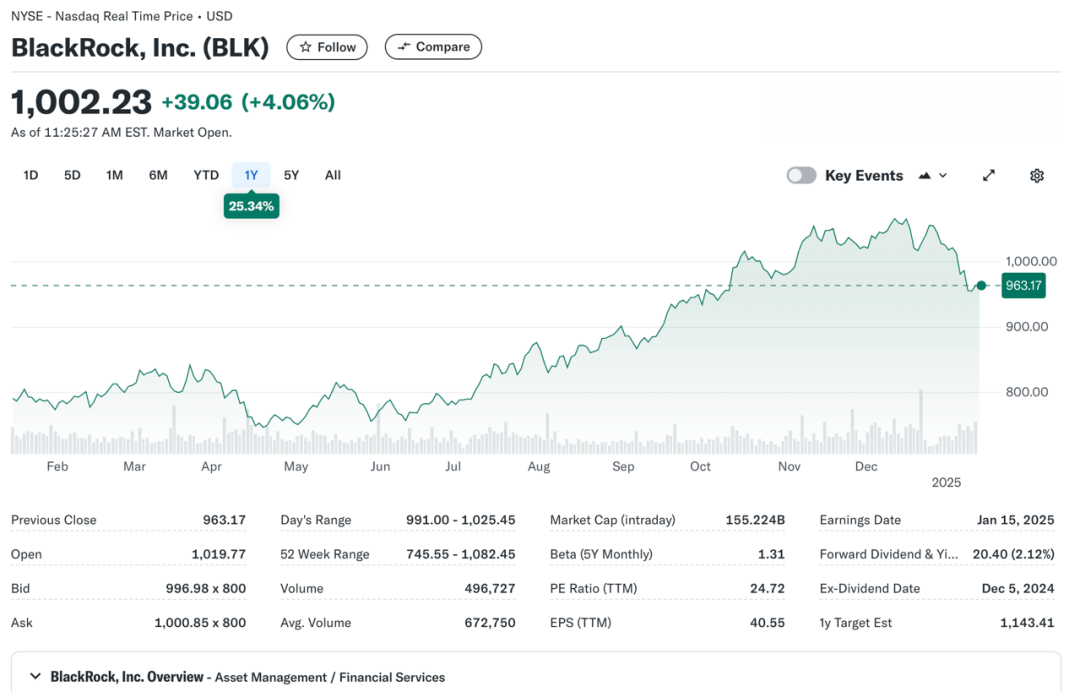Viewport: 1080px width, 692px height.
Task: Show the 5Y price history
Action: [x=291, y=176]
